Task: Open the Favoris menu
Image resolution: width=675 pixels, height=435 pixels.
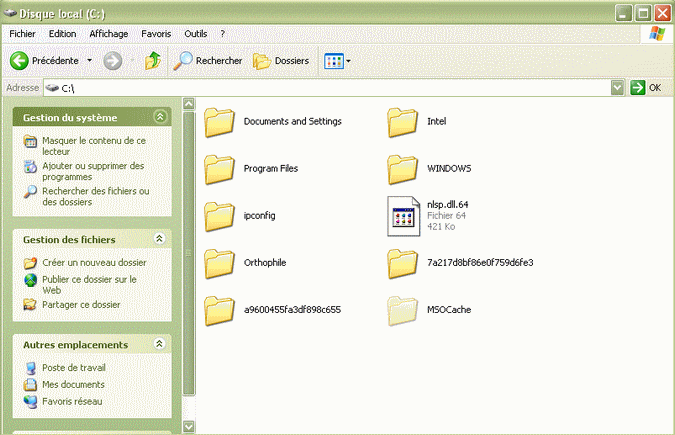Action: click(x=156, y=34)
